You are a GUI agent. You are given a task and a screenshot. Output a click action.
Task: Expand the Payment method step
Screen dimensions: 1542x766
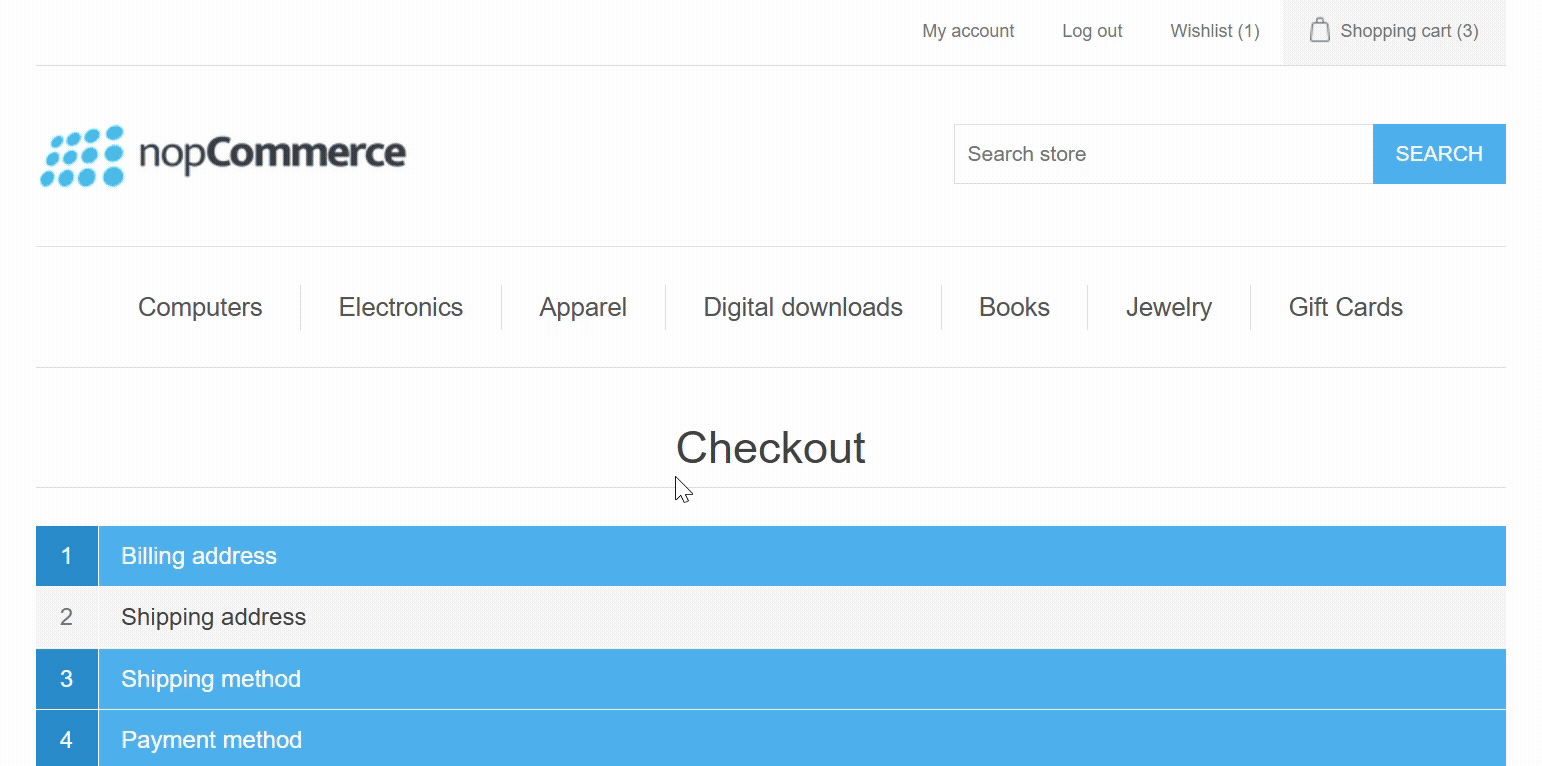pos(211,740)
